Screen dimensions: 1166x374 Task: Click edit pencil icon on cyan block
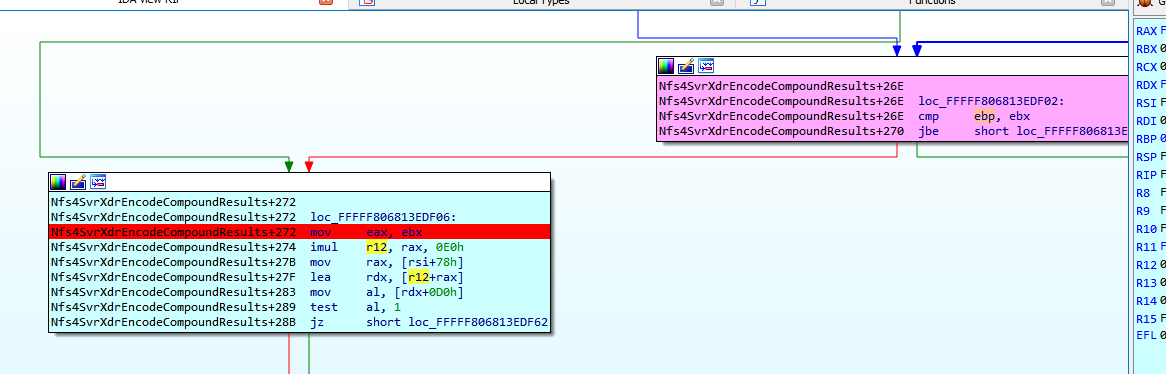78,181
